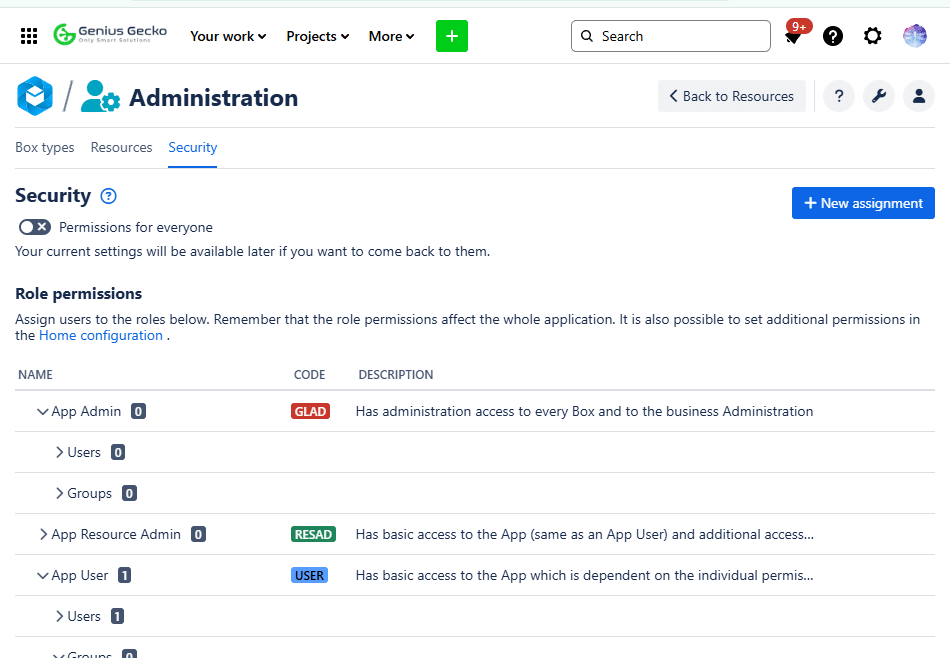Click the info icon beside Security heading
The height and width of the screenshot is (658, 950).
[x=109, y=196]
